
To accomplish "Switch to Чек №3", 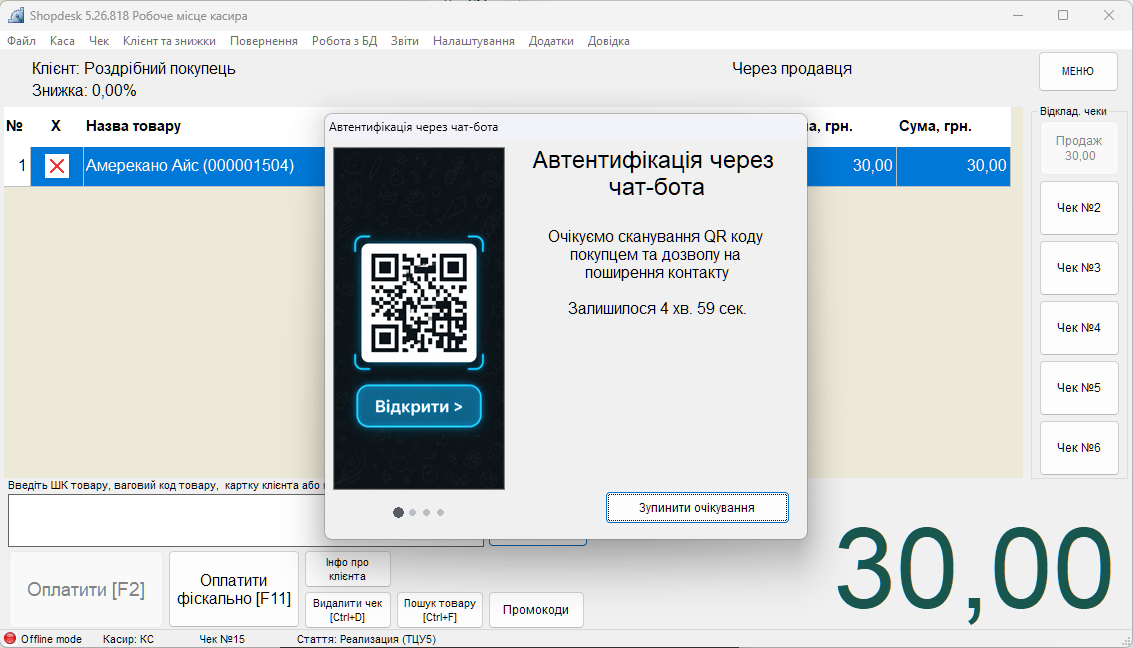I will tap(1079, 268).
